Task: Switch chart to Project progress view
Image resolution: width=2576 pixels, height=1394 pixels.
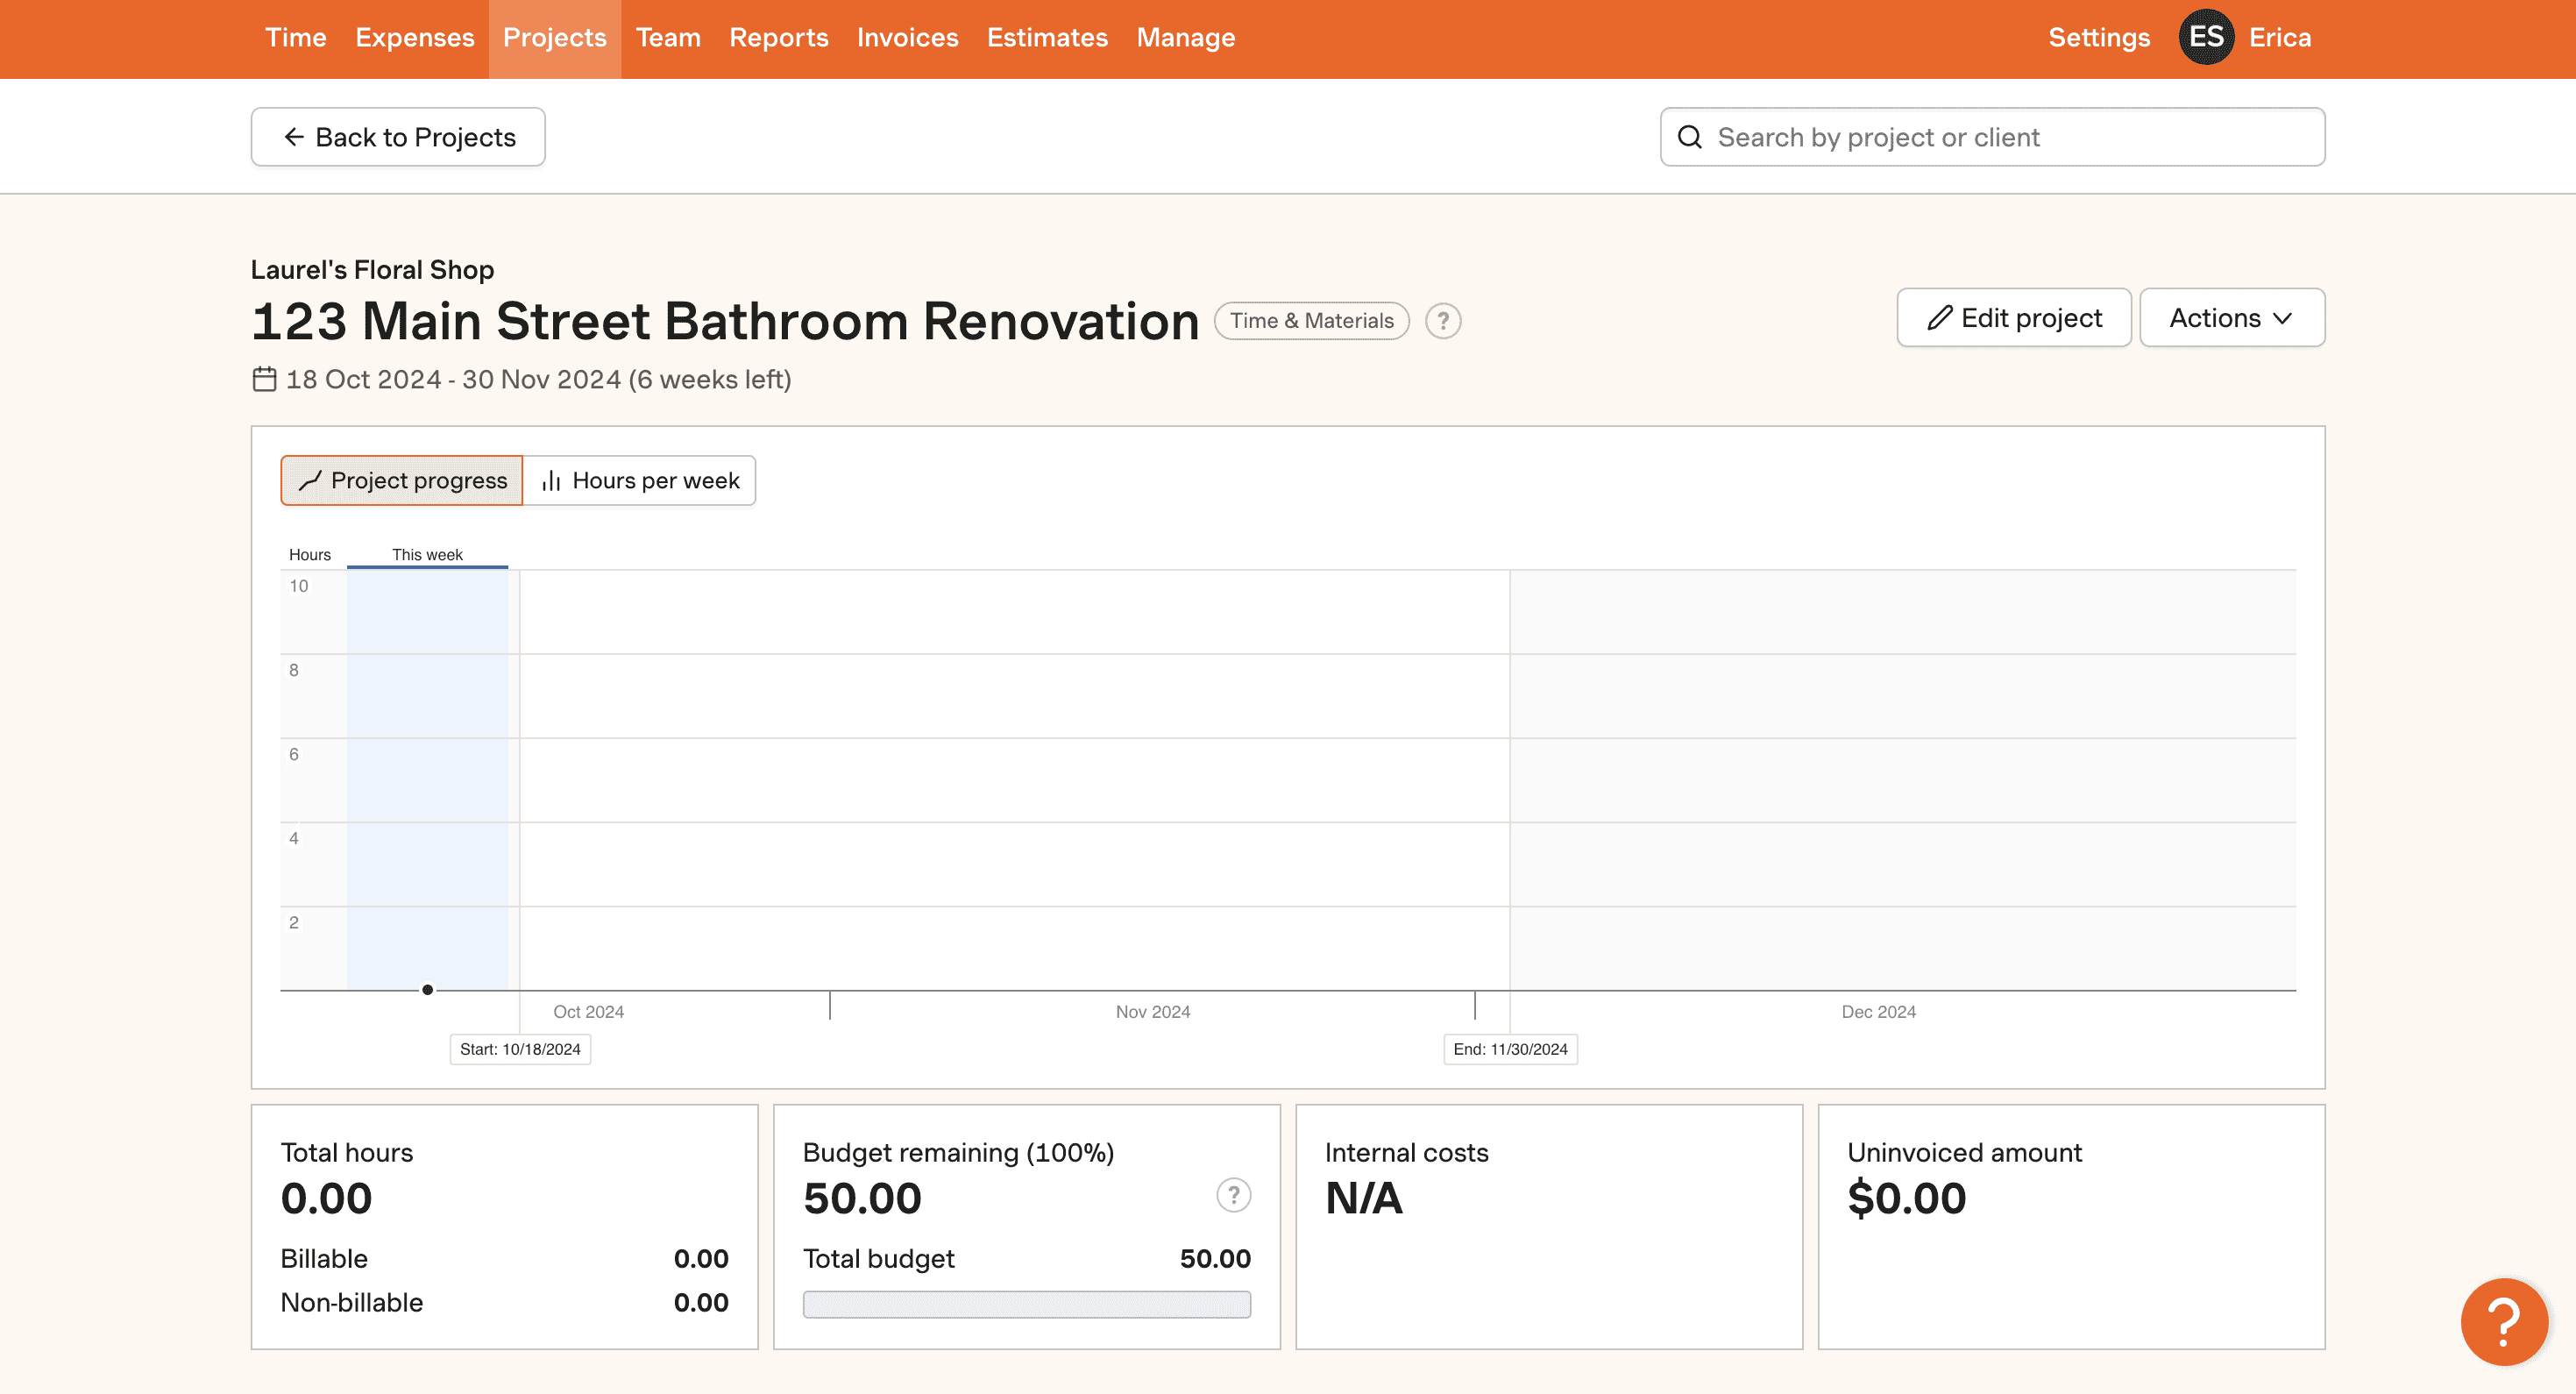Action: (402, 481)
